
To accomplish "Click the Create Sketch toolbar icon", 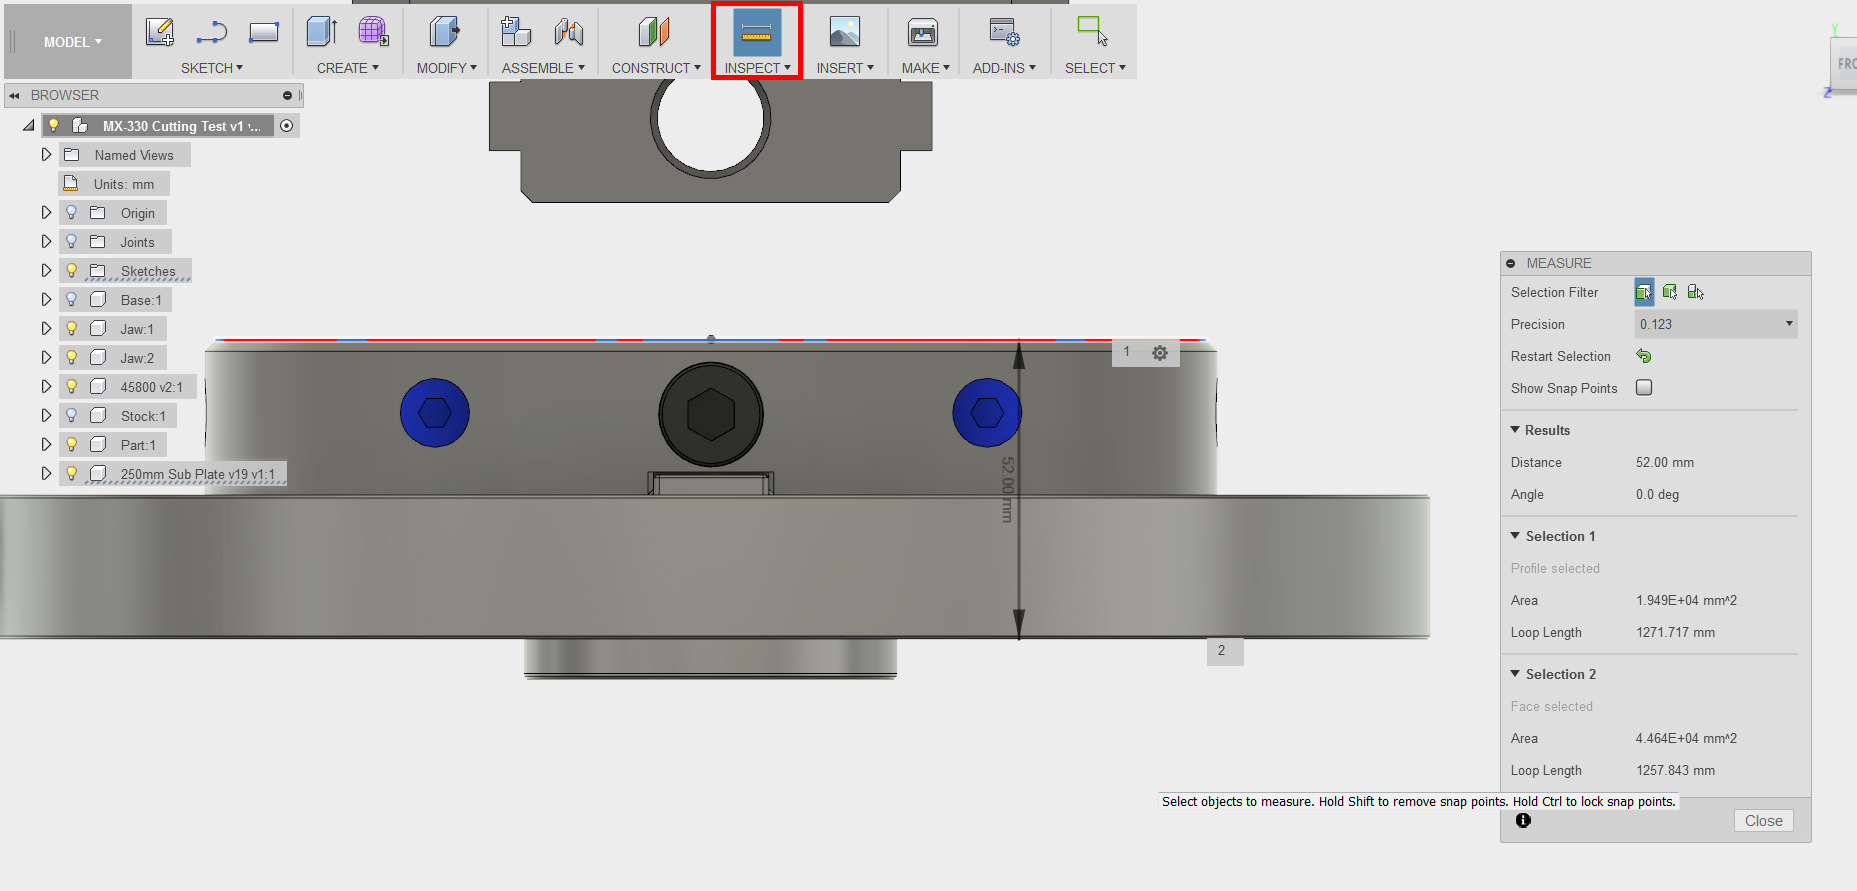I will (x=160, y=32).
